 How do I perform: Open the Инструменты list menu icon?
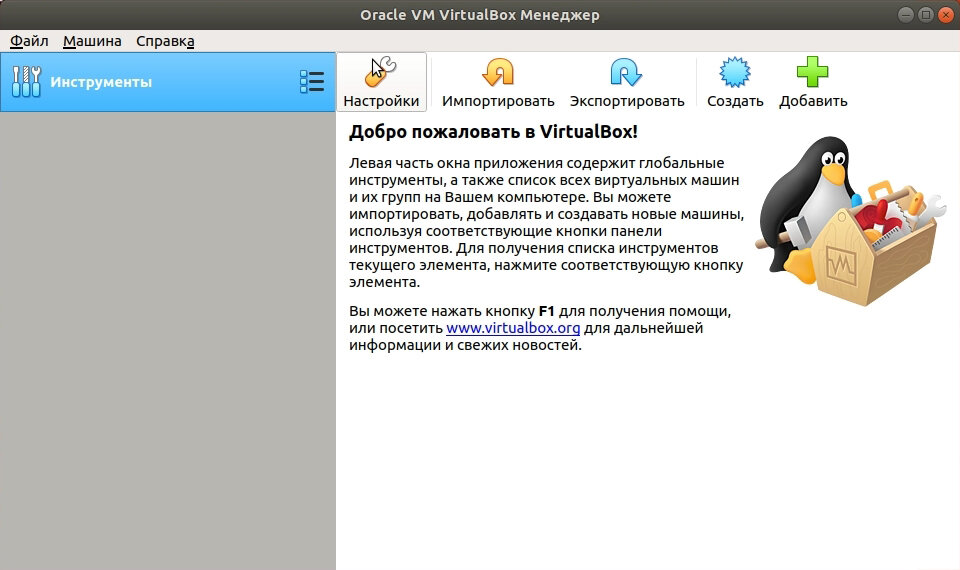pos(312,81)
